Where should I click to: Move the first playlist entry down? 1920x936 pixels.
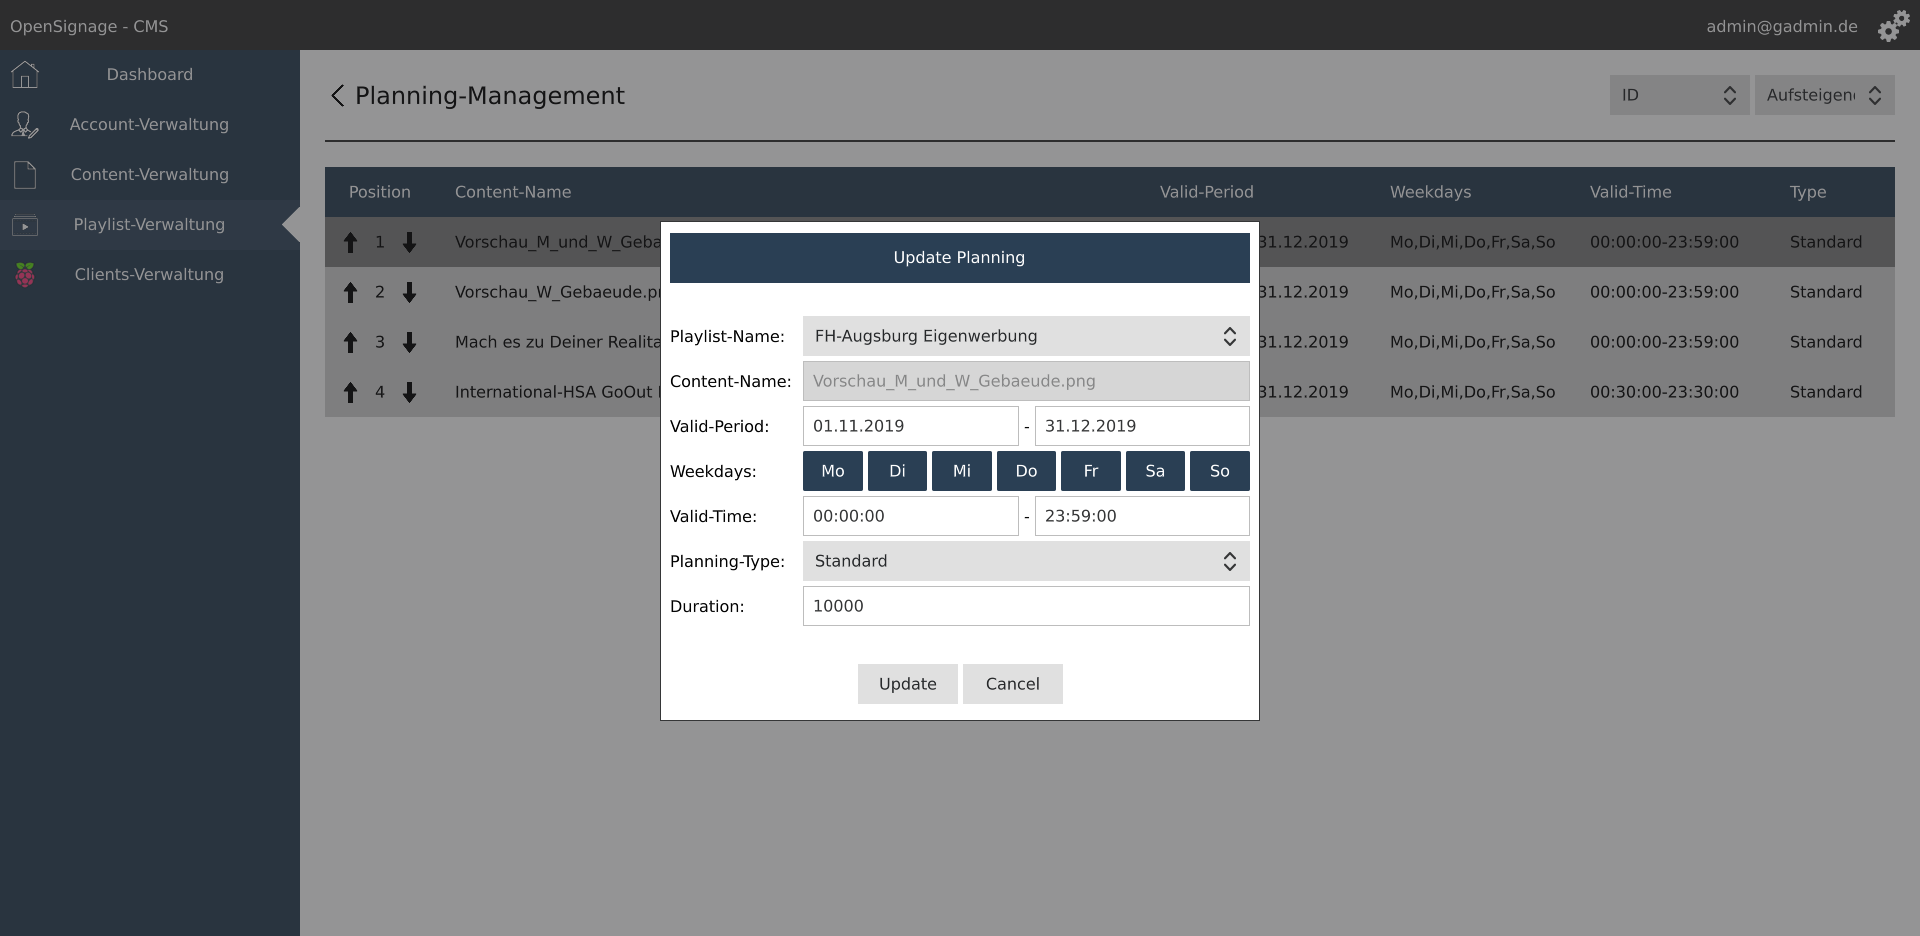(x=410, y=242)
